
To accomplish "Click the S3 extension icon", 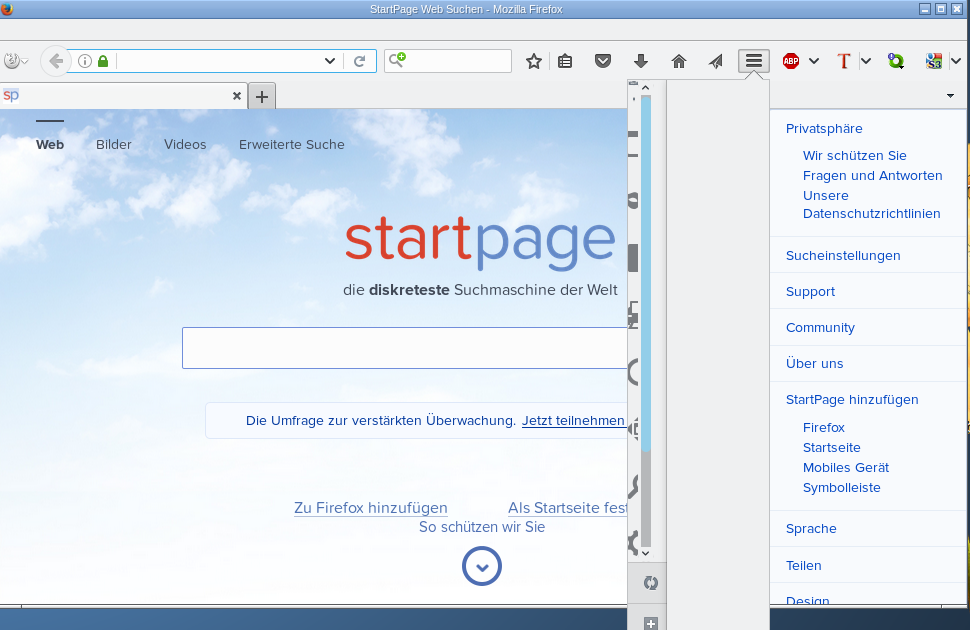I will (x=934, y=61).
